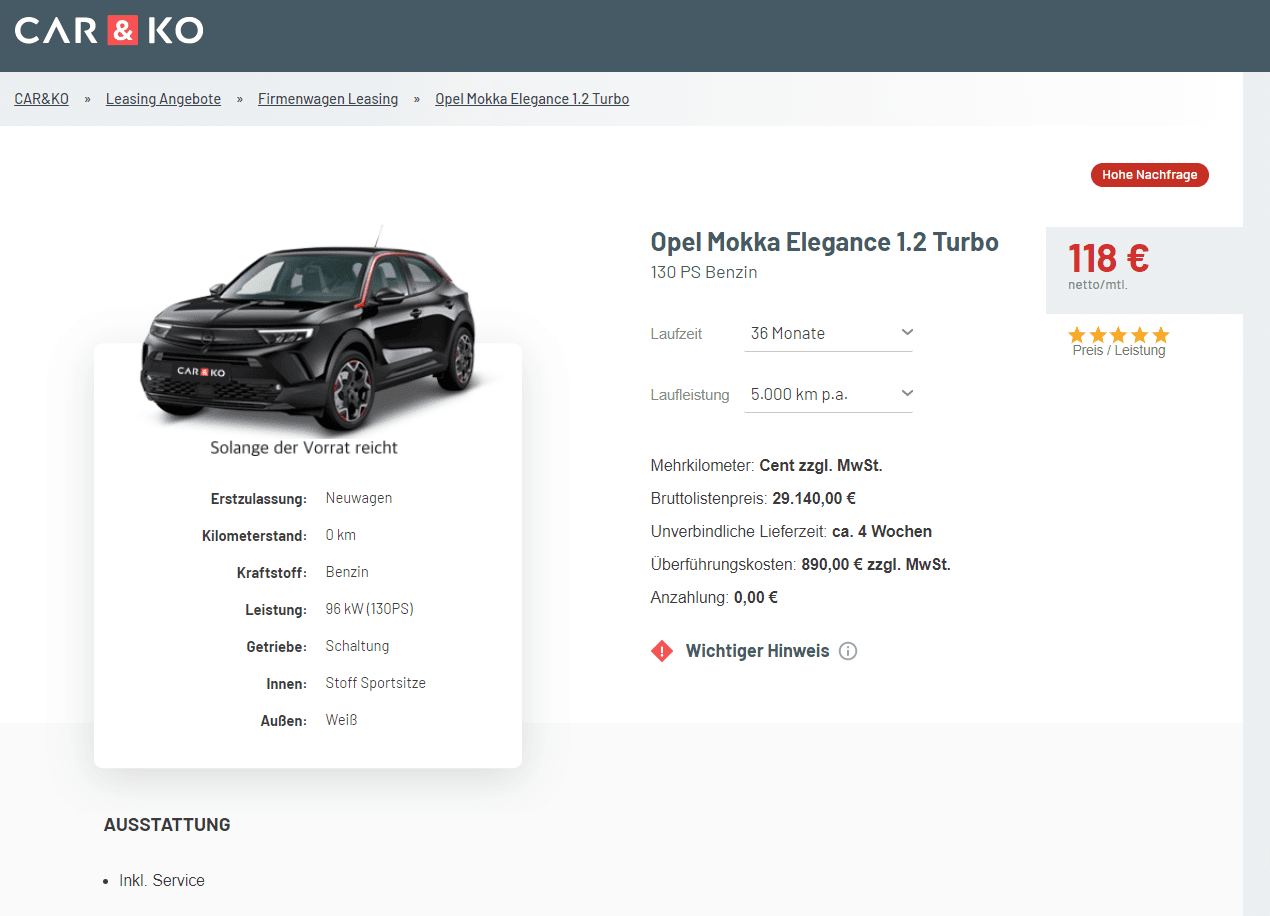Viewport: 1270px width, 916px height.
Task: Open the Laufzeit 36 Monate dropdown
Action: [x=829, y=333]
